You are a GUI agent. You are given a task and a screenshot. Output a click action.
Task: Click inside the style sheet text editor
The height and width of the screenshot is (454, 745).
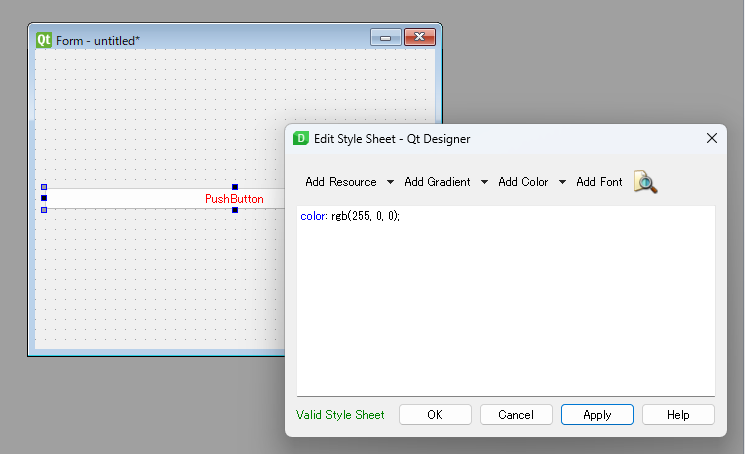(506, 301)
